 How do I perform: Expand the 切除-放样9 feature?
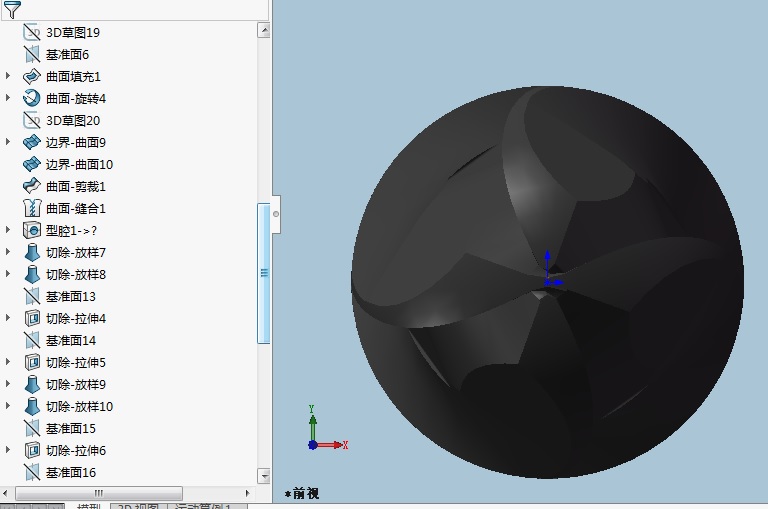pos(8,384)
